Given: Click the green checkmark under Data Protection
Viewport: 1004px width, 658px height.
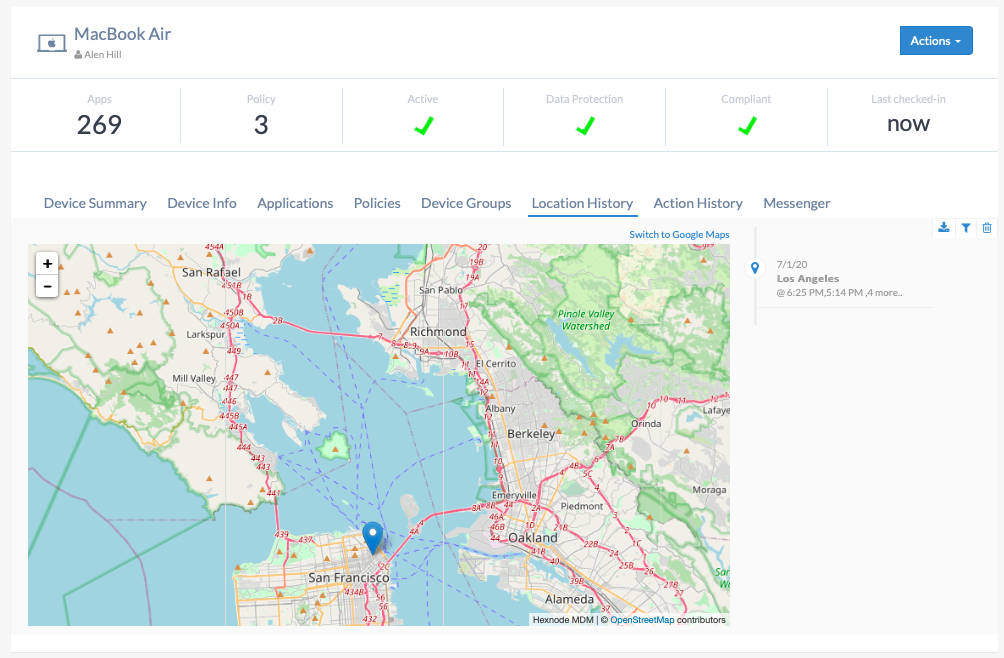Looking at the screenshot, I should 584,126.
